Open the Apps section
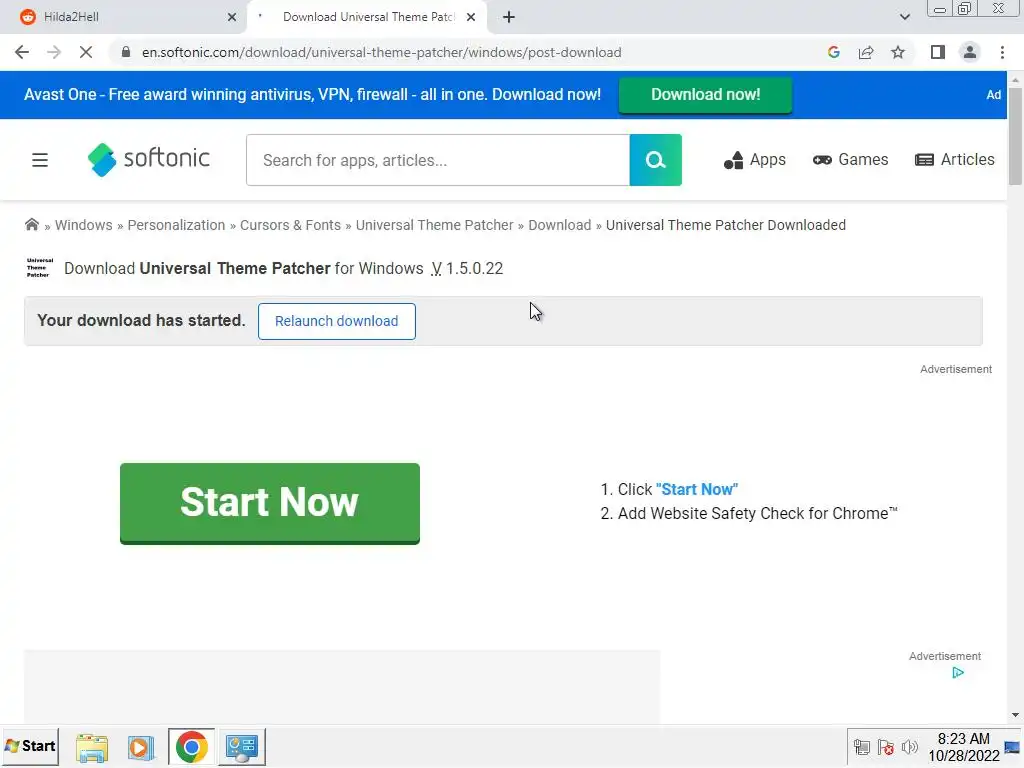Image resolution: width=1024 pixels, height=768 pixels. 754,160
